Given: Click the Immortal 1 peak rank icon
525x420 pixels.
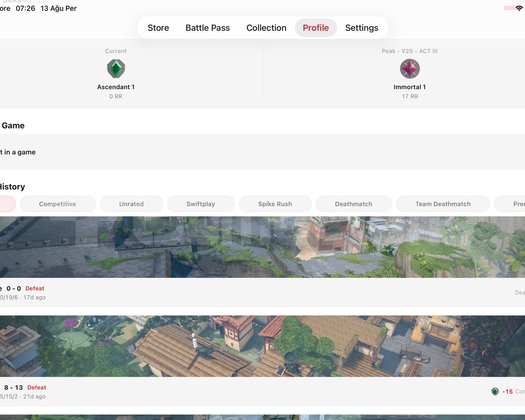Looking at the screenshot, I should pyautogui.click(x=410, y=68).
